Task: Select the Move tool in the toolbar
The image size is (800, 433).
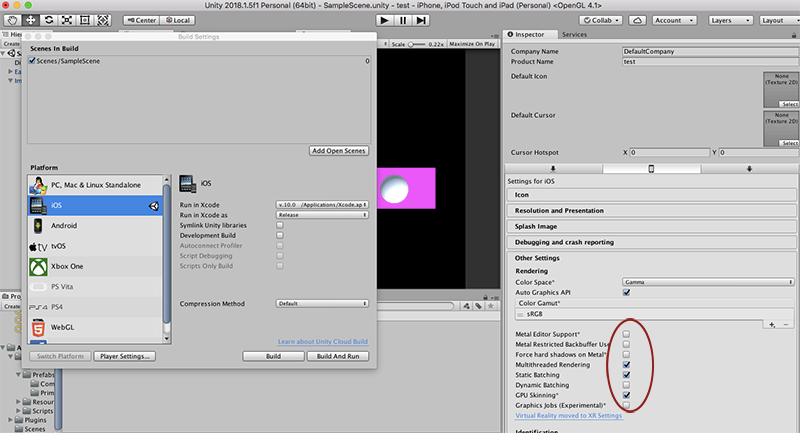Action: coord(31,20)
